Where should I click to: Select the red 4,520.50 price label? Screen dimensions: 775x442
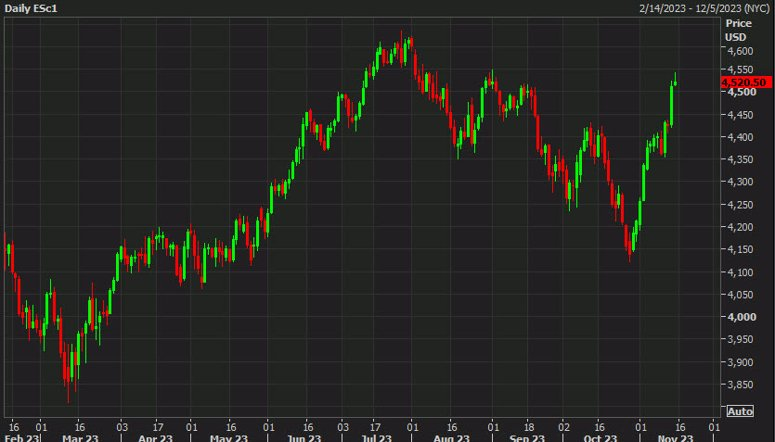(x=746, y=83)
